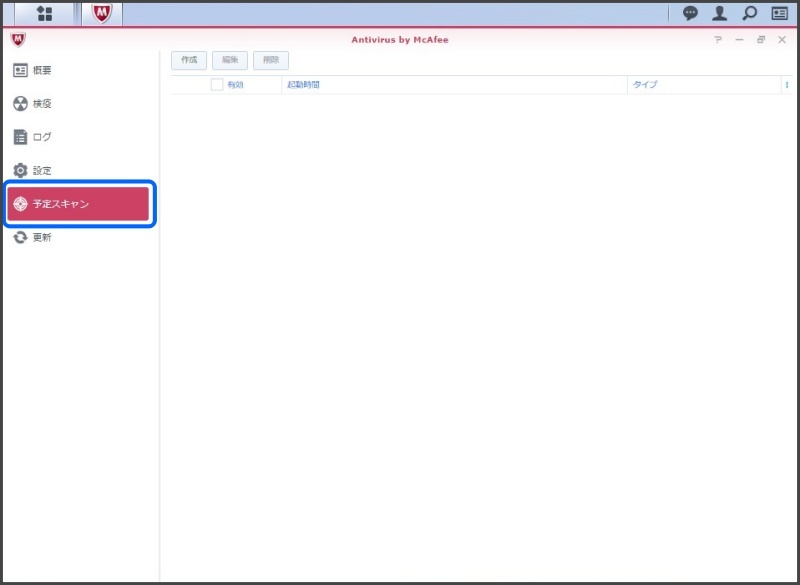
Task: Toggle the 有効 header checkbox
Action: [x=217, y=84]
